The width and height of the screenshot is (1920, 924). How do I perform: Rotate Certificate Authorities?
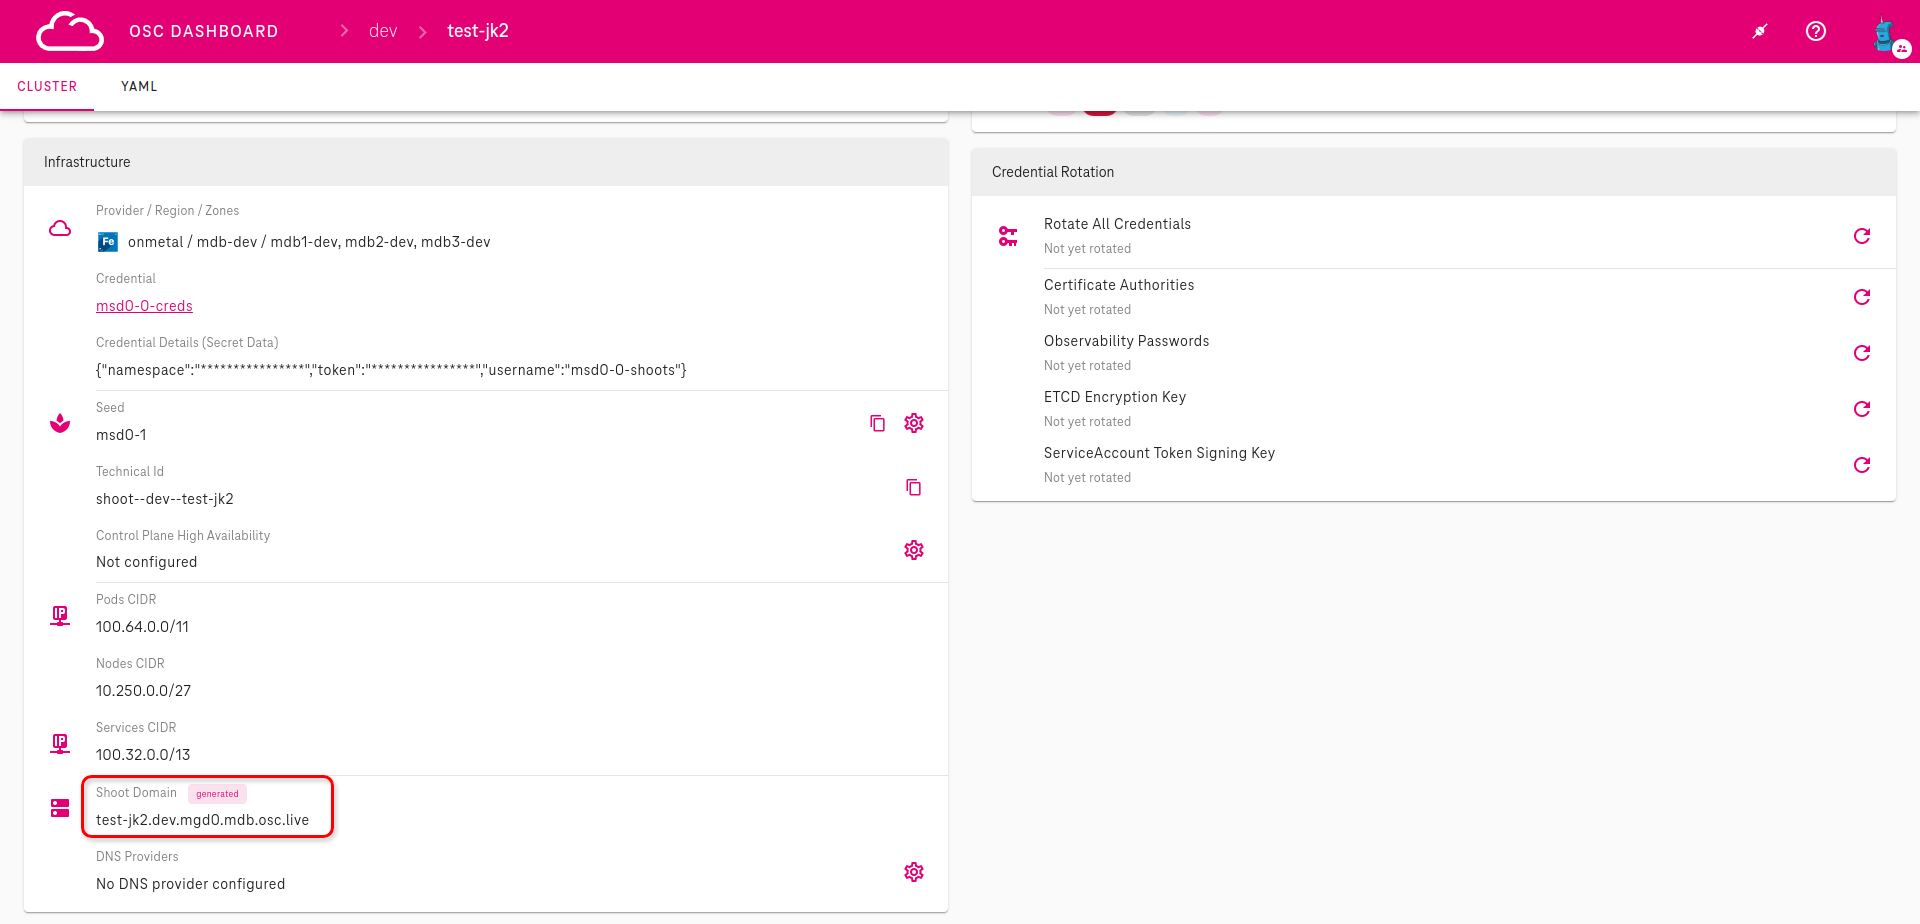pyautogui.click(x=1861, y=297)
